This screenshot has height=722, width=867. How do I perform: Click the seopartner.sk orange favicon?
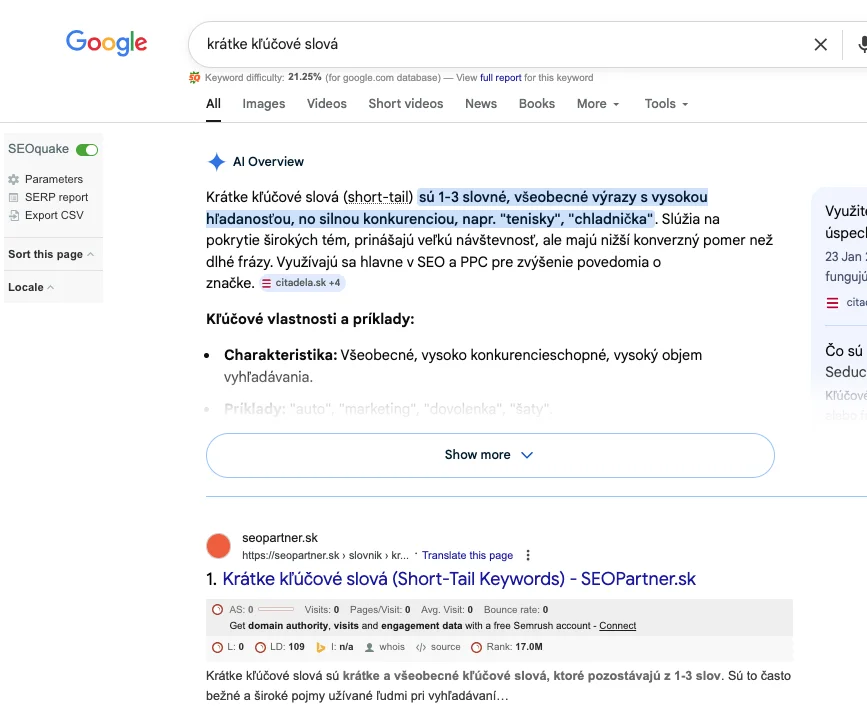click(218, 546)
